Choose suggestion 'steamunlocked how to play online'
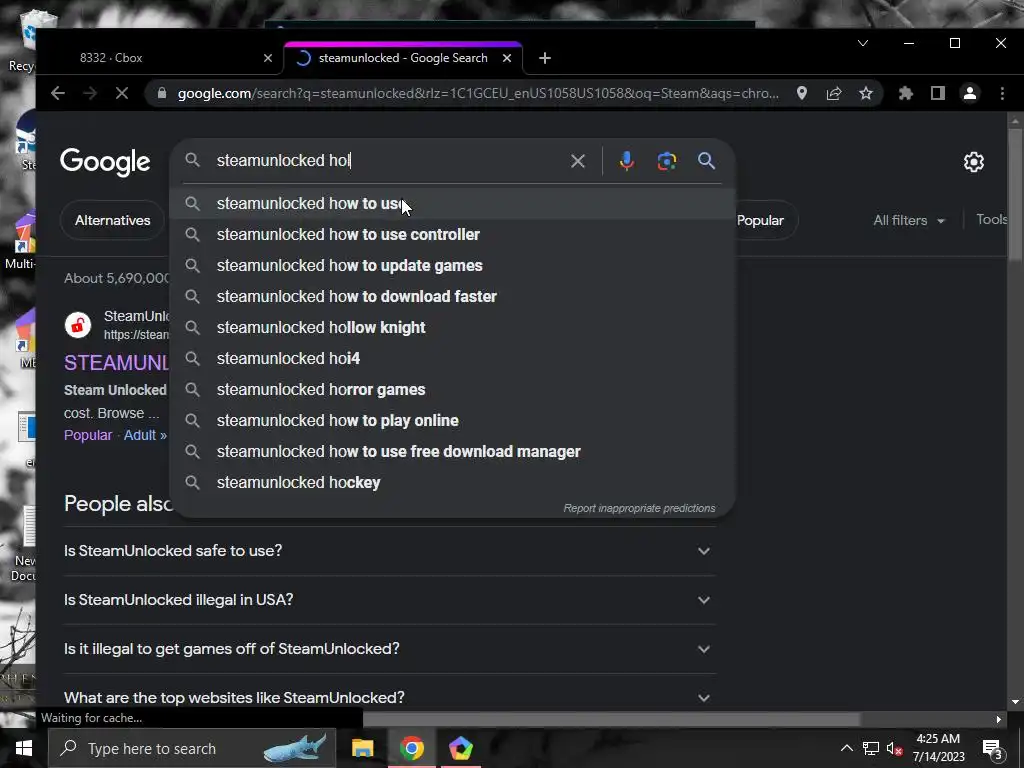Screen dimensions: 1024x768 [x=452, y=421]
